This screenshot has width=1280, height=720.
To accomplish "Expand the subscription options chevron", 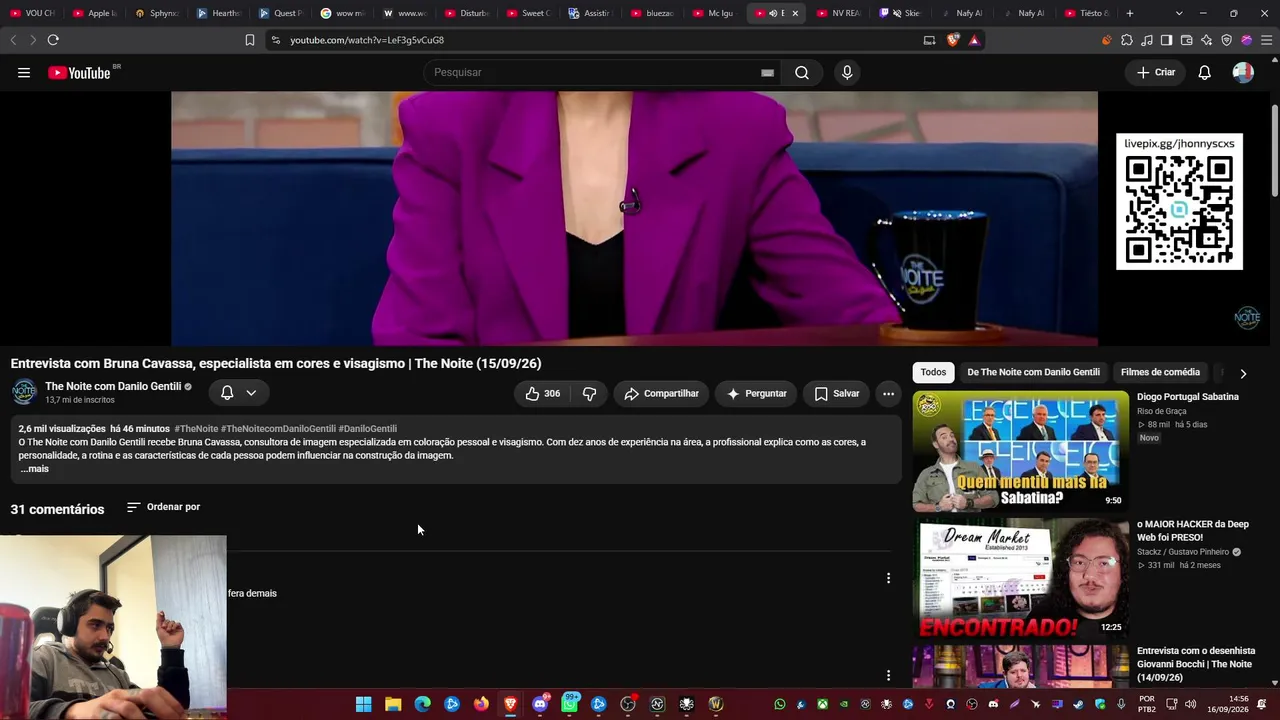I will click(251, 393).
